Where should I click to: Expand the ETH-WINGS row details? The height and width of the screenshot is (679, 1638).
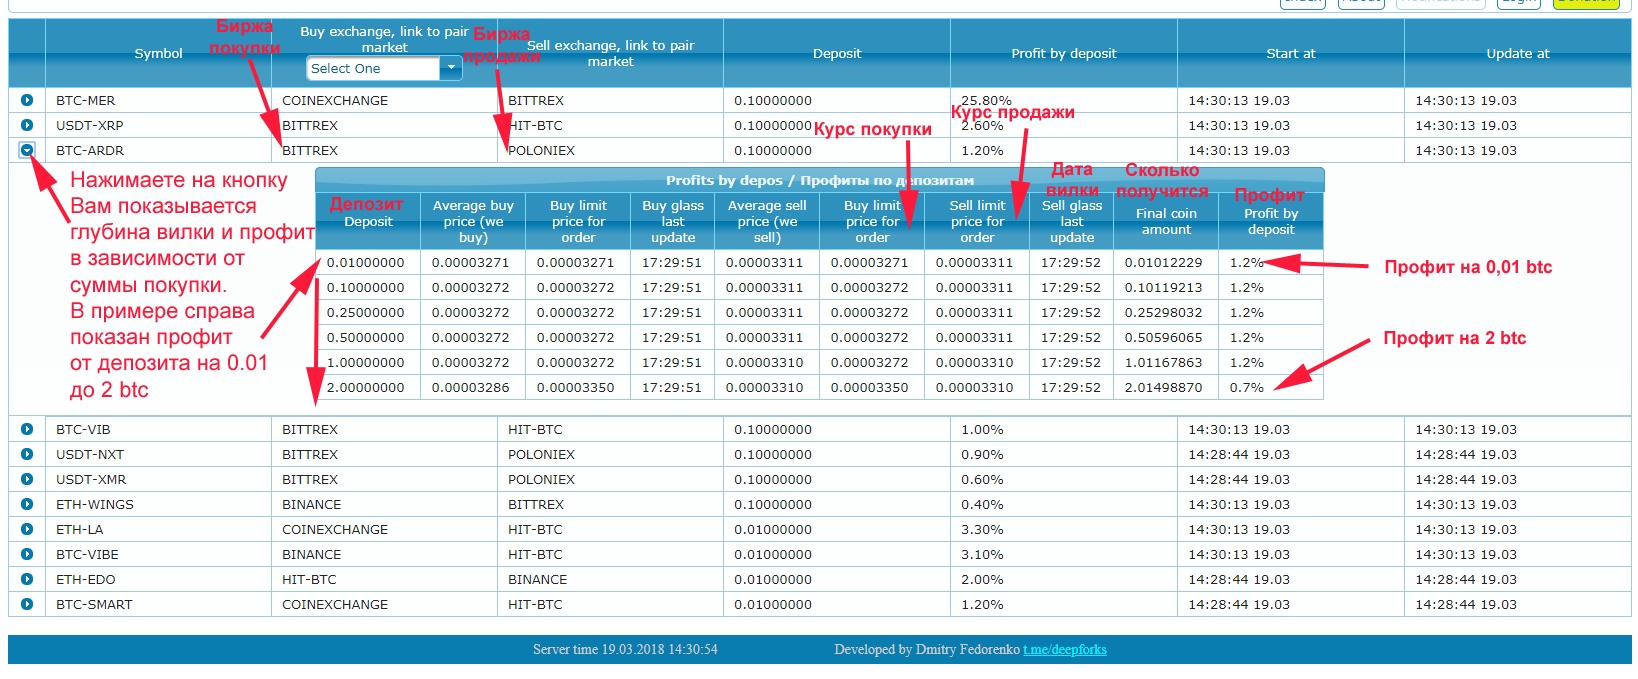tap(27, 504)
